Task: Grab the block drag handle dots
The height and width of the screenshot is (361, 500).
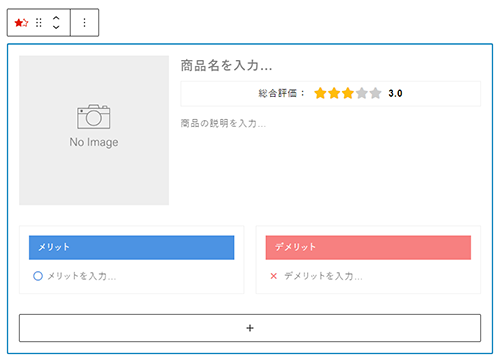Action: [39, 23]
